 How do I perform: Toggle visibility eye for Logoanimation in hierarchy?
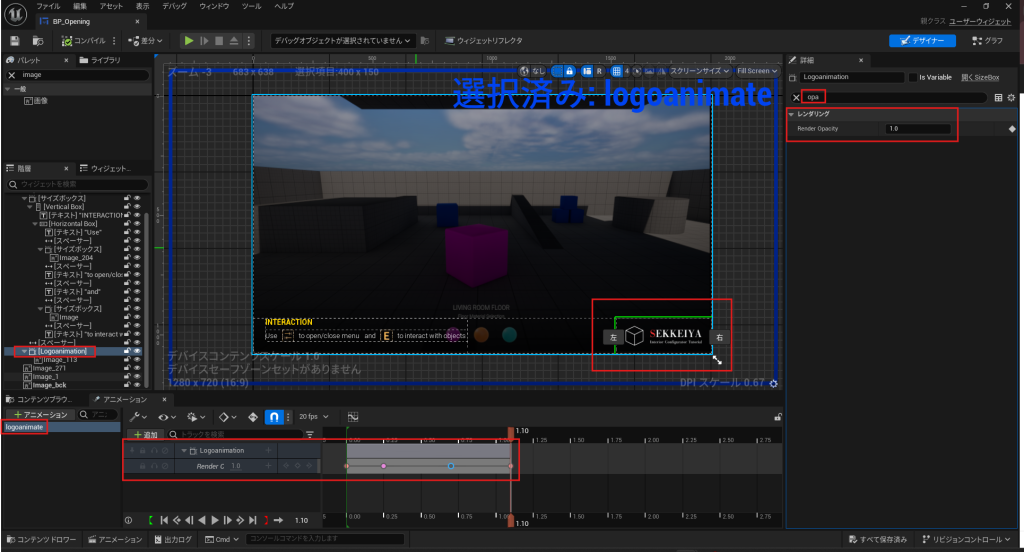(x=137, y=352)
